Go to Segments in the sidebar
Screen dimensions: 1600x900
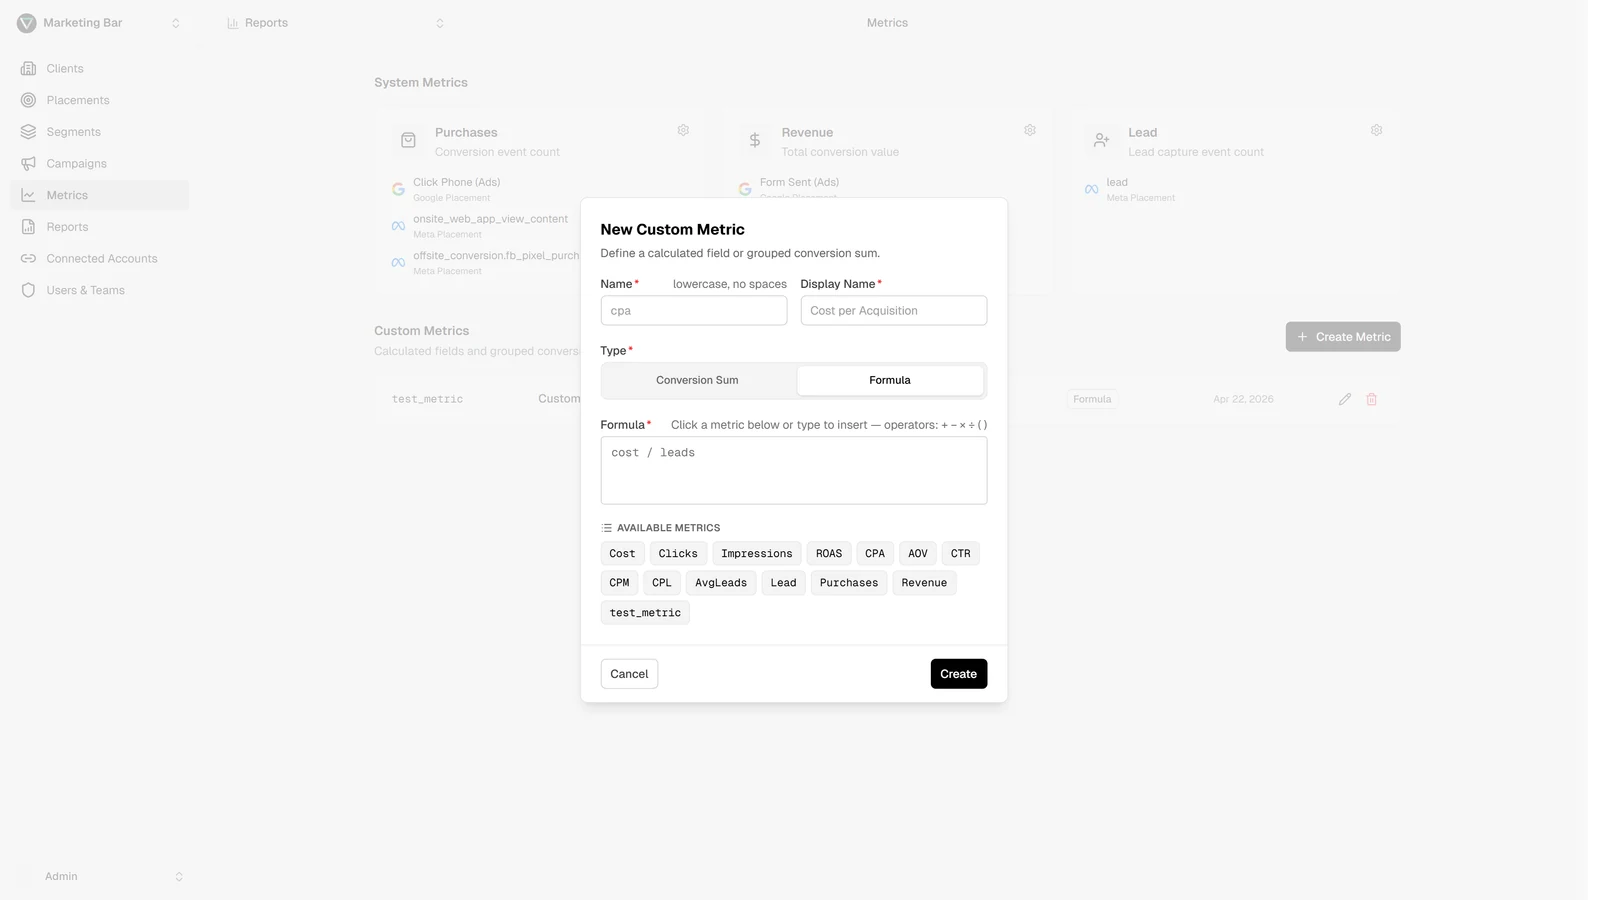coord(73,132)
